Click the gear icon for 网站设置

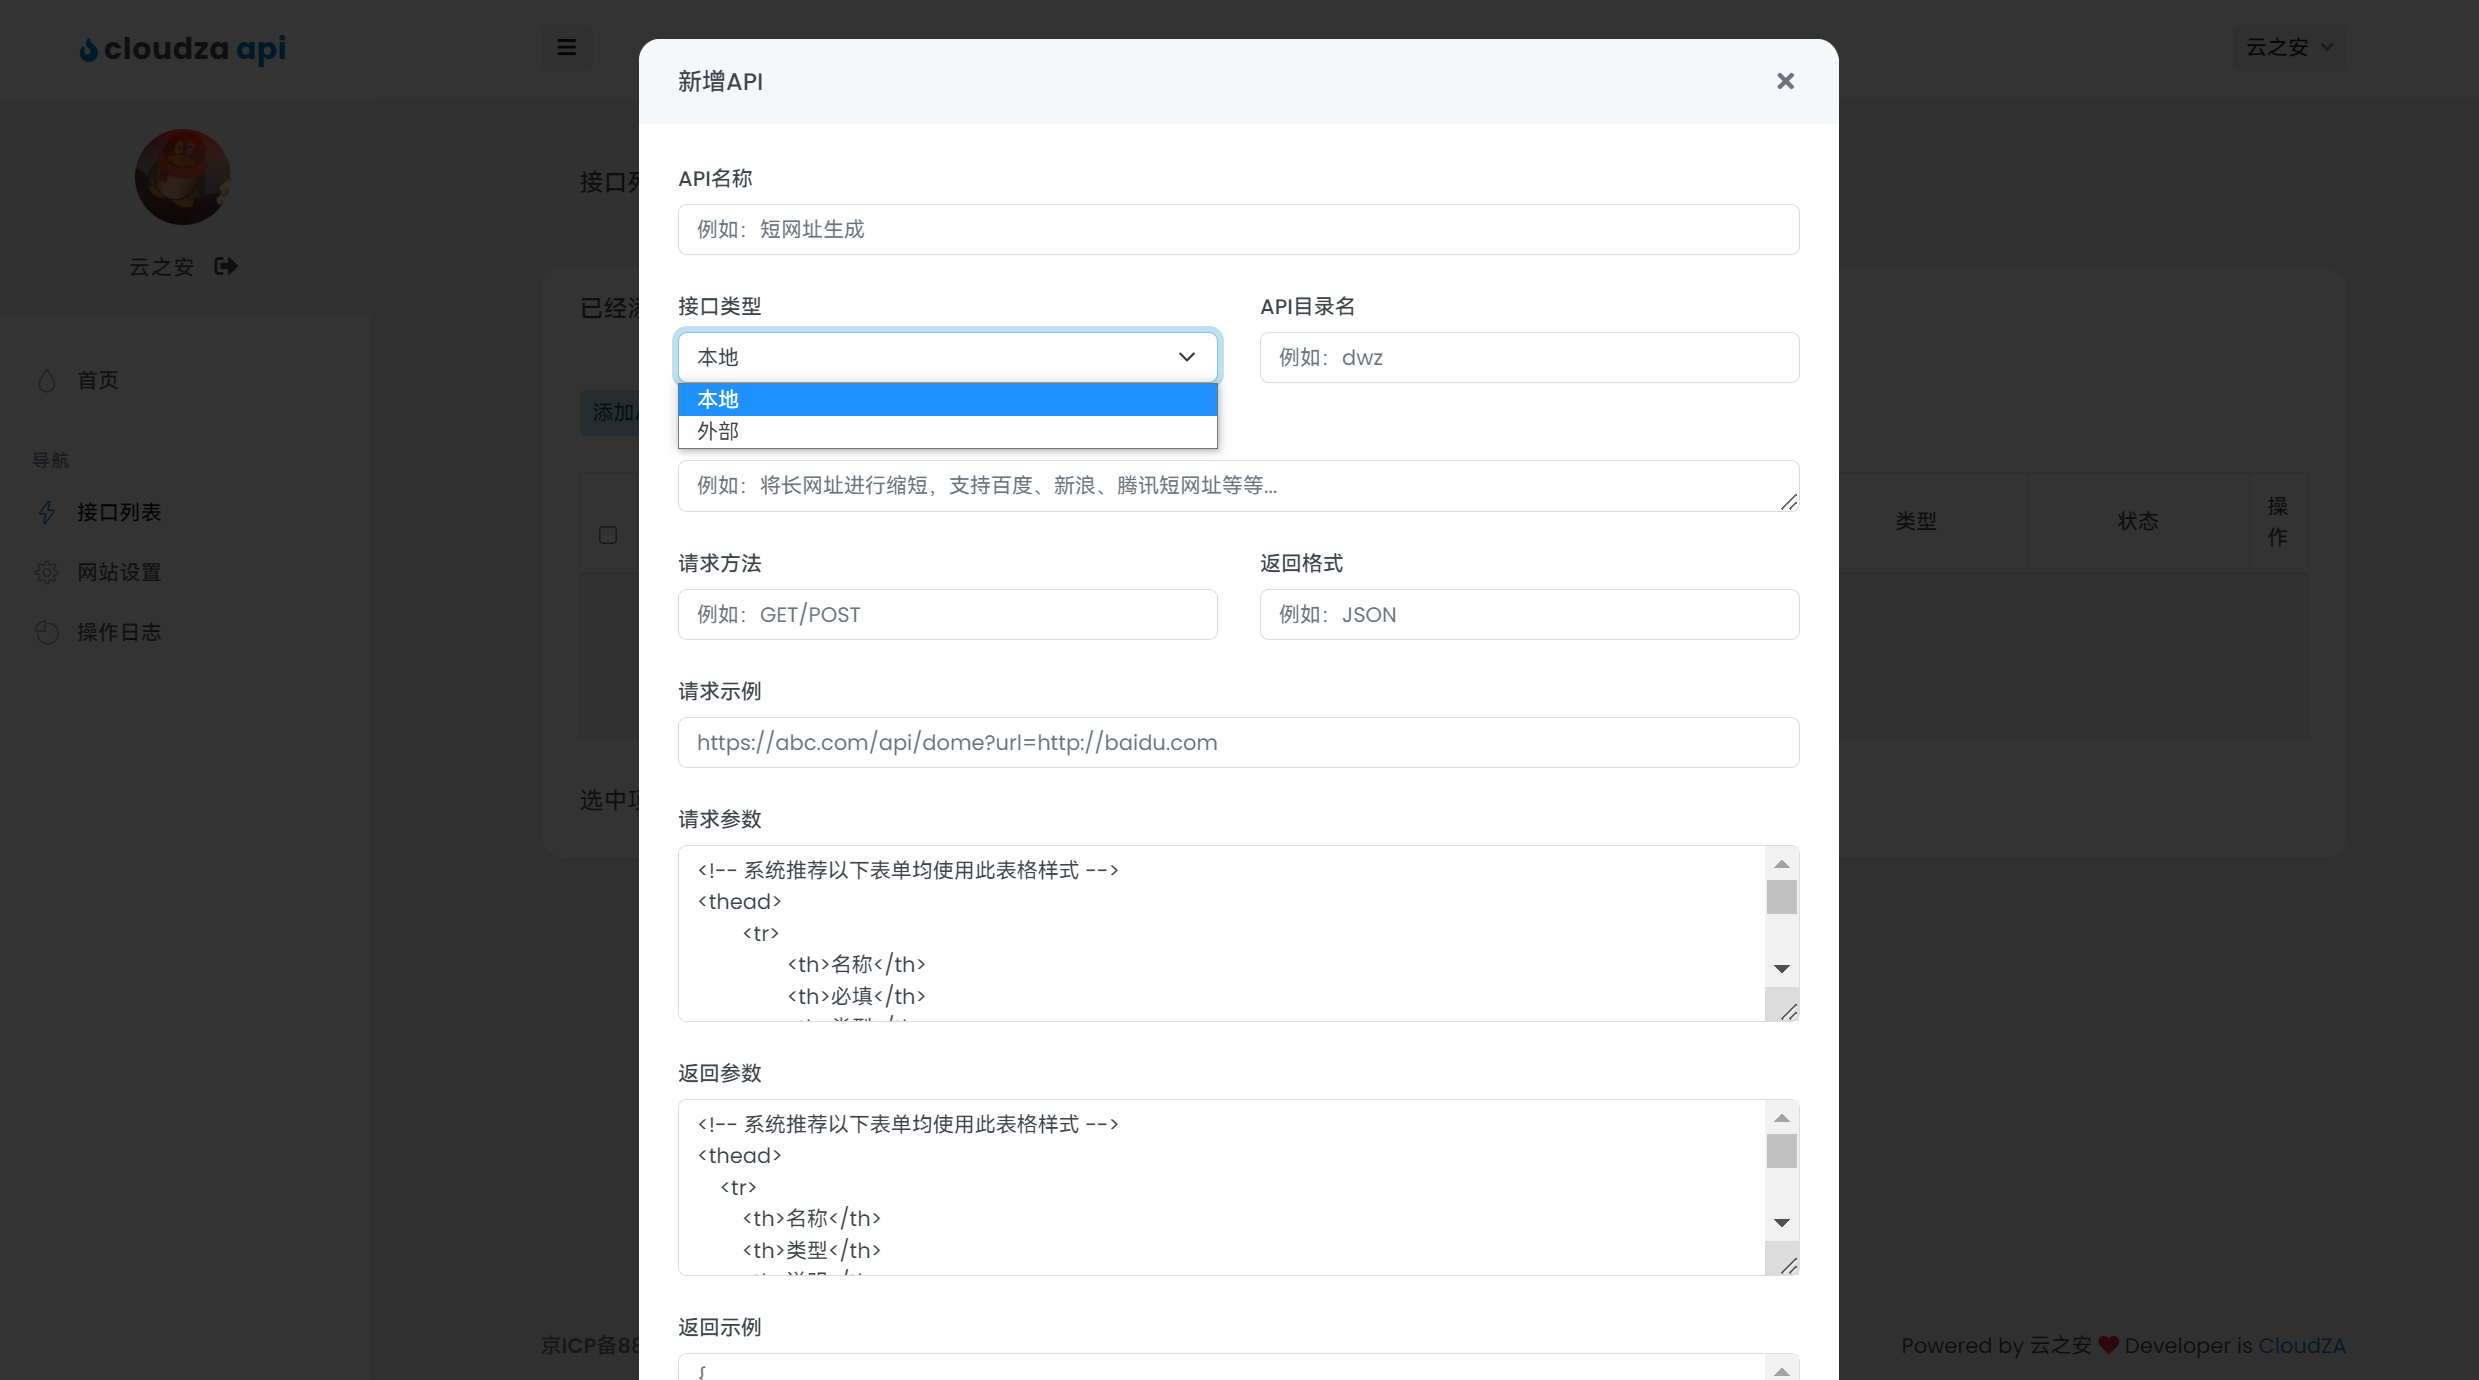coord(46,572)
